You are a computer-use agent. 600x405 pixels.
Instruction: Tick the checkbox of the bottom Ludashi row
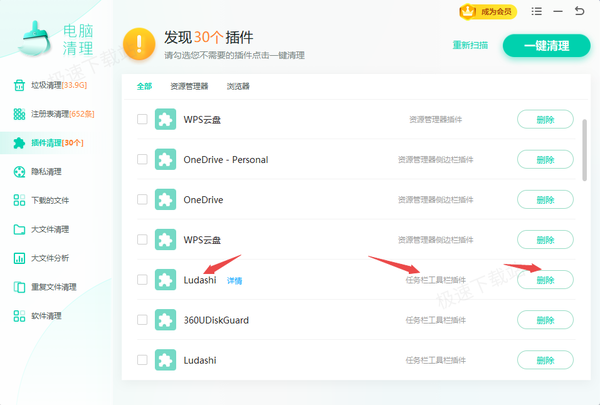(142, 360)
